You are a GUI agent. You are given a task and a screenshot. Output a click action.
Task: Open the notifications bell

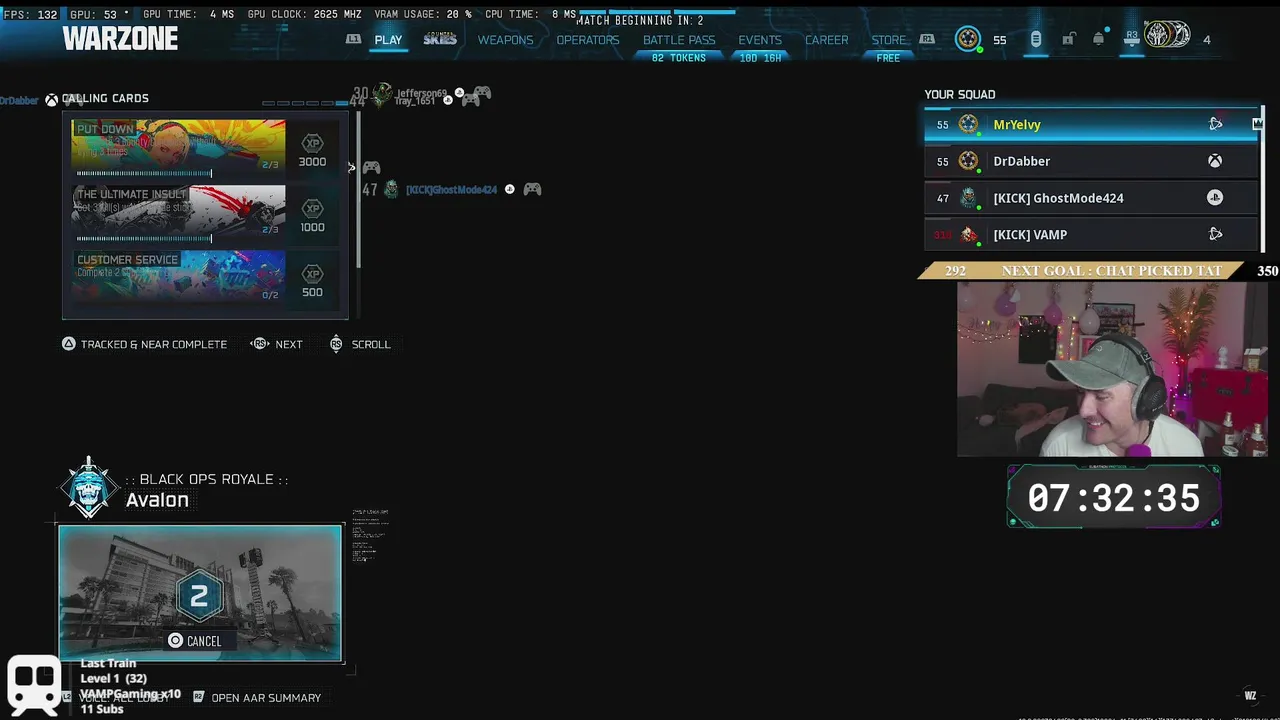tap(1099, 39)
